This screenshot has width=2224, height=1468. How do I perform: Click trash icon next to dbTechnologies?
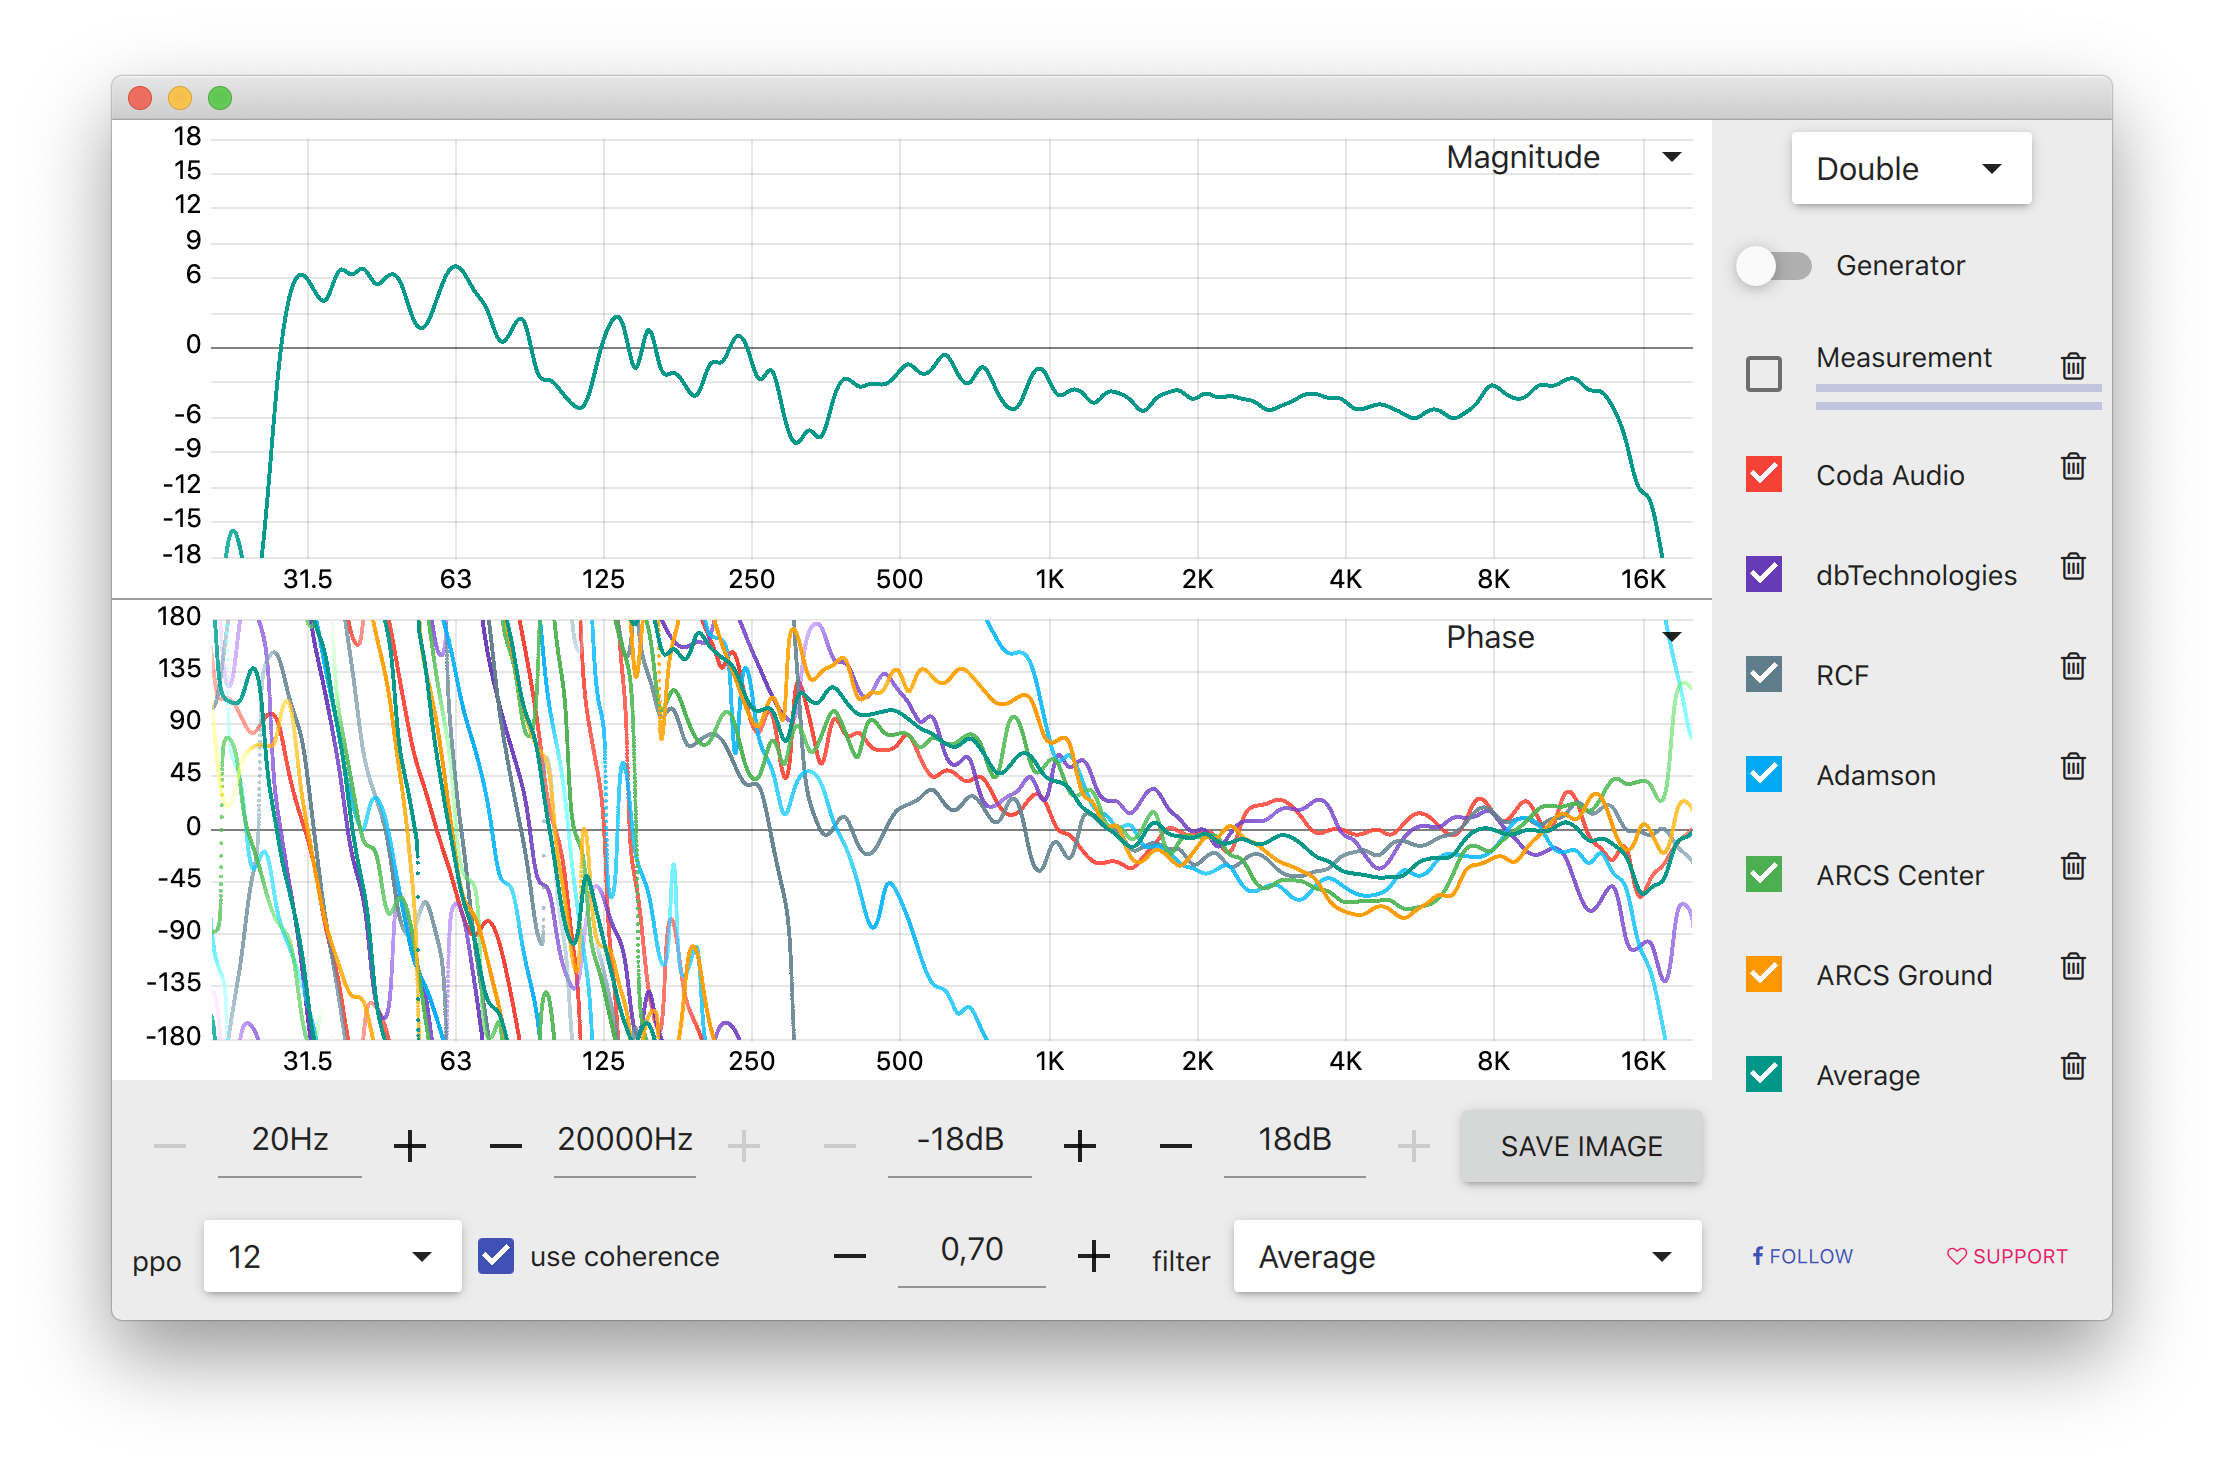pyautogui.click(x=2073, y=567)
